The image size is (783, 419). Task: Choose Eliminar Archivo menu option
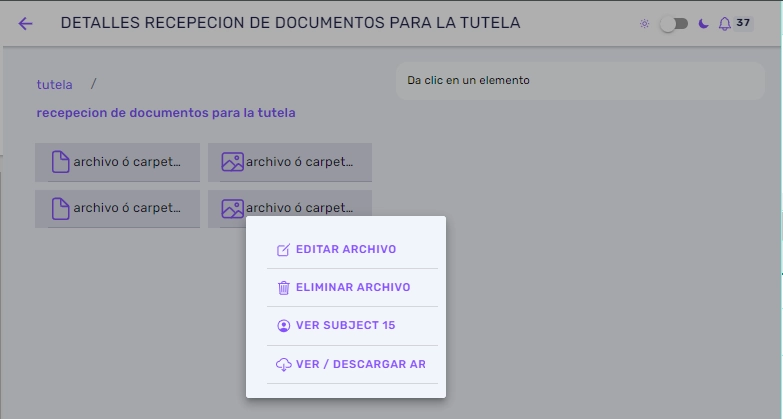point(353,288)
